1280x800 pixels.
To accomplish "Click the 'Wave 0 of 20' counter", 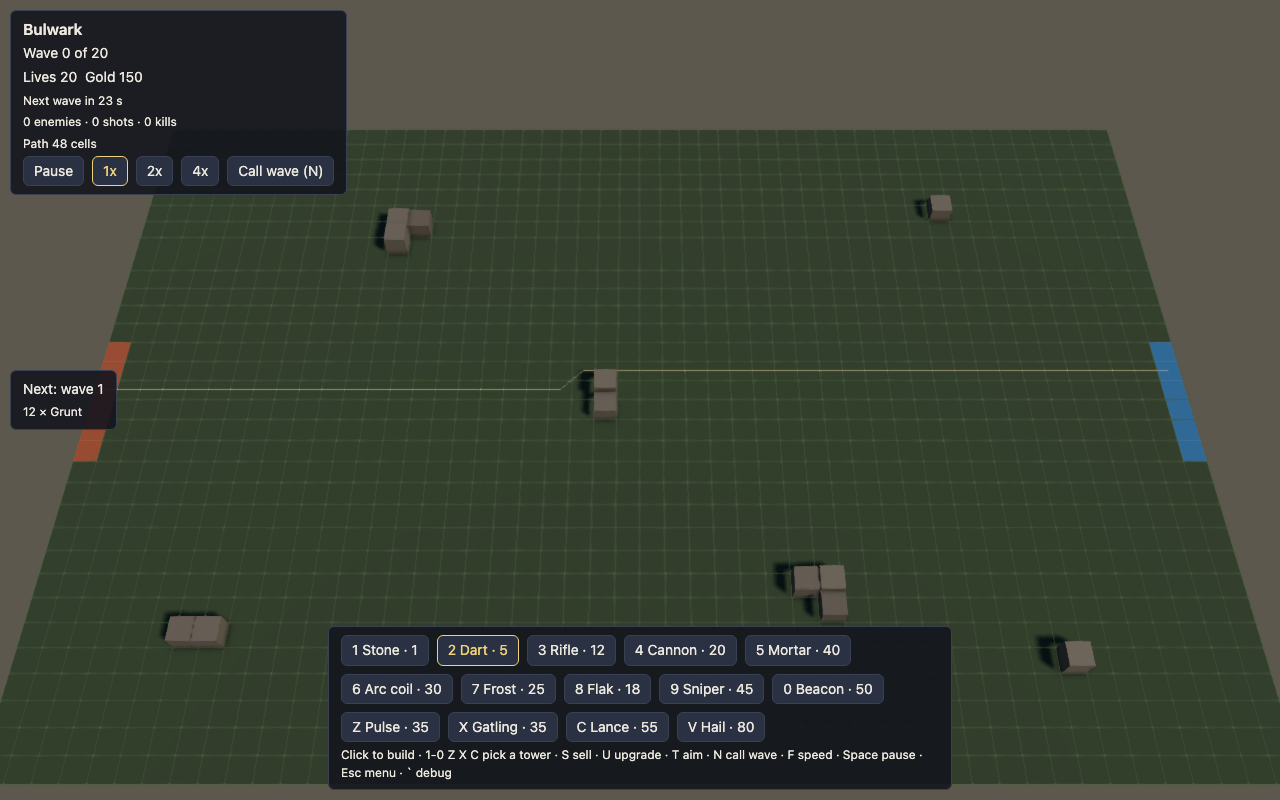I will point(66,53).
